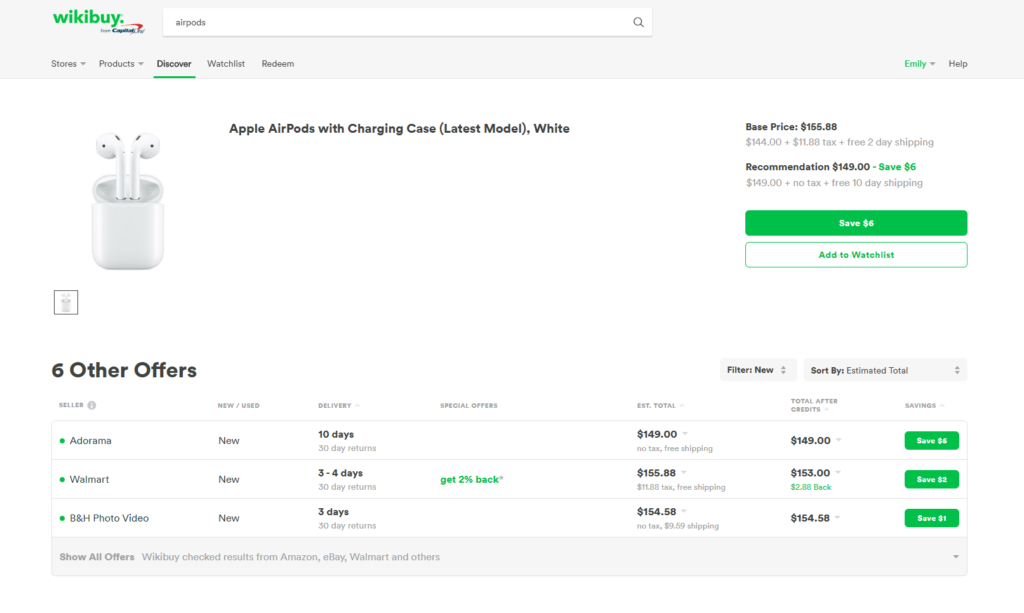The width and height of the screenshot is (1024, 613).
Task: Click the green Save $6 button
Action: coord(856,223)
